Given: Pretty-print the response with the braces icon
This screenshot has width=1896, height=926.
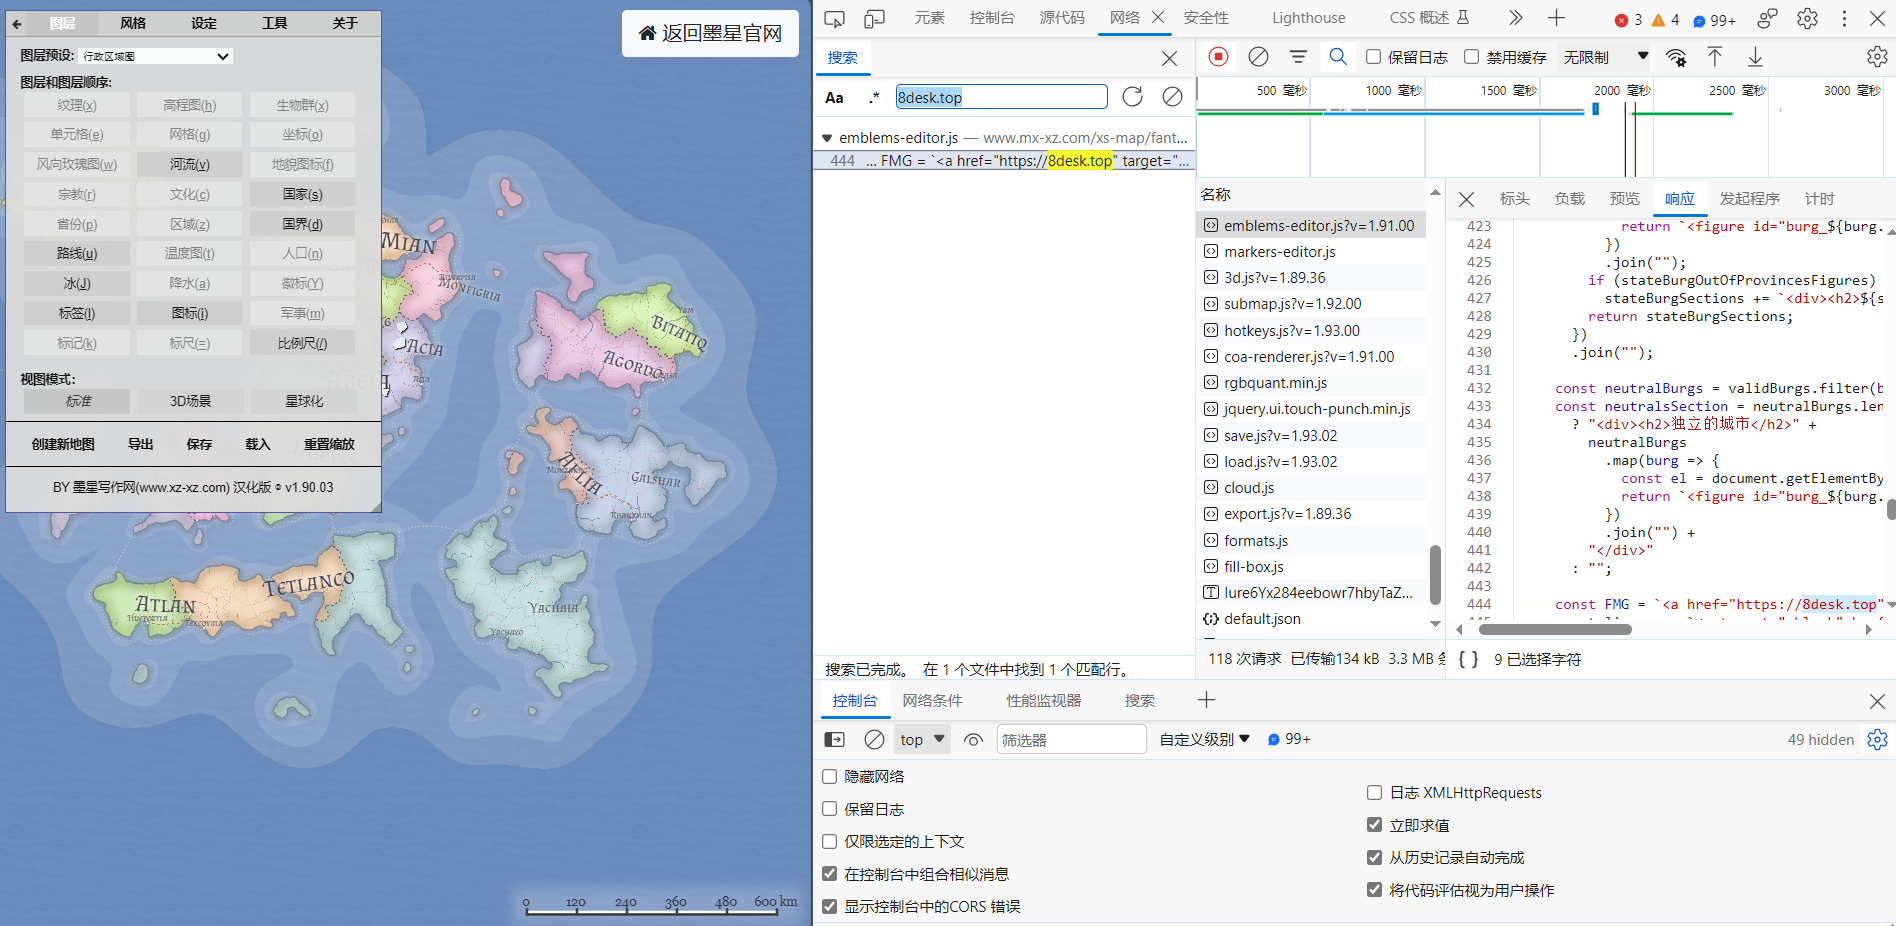Looking at the screenshot, I should click(1468, 659).
